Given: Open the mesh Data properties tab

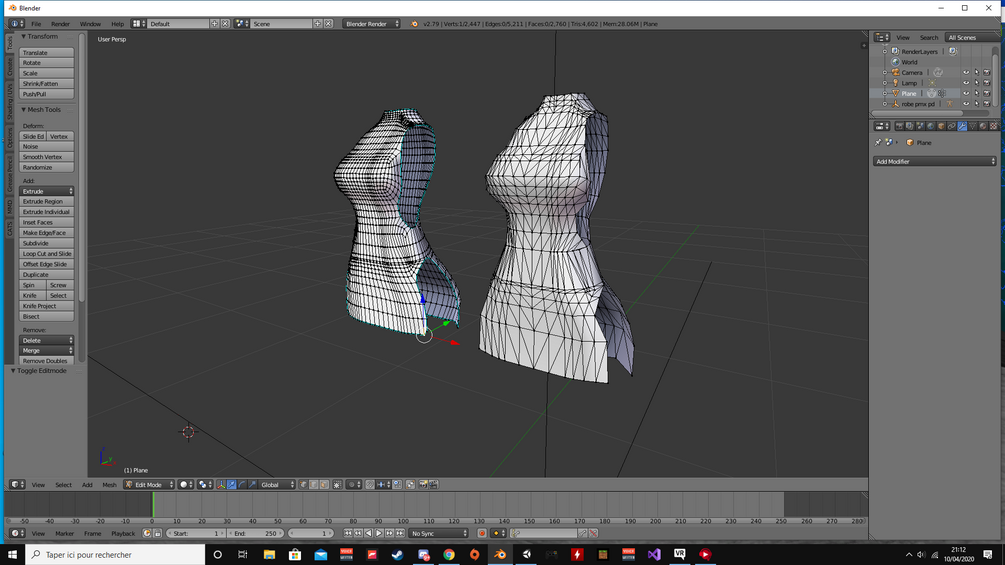Looking at the screenshot, I should [x=972, y=126].
